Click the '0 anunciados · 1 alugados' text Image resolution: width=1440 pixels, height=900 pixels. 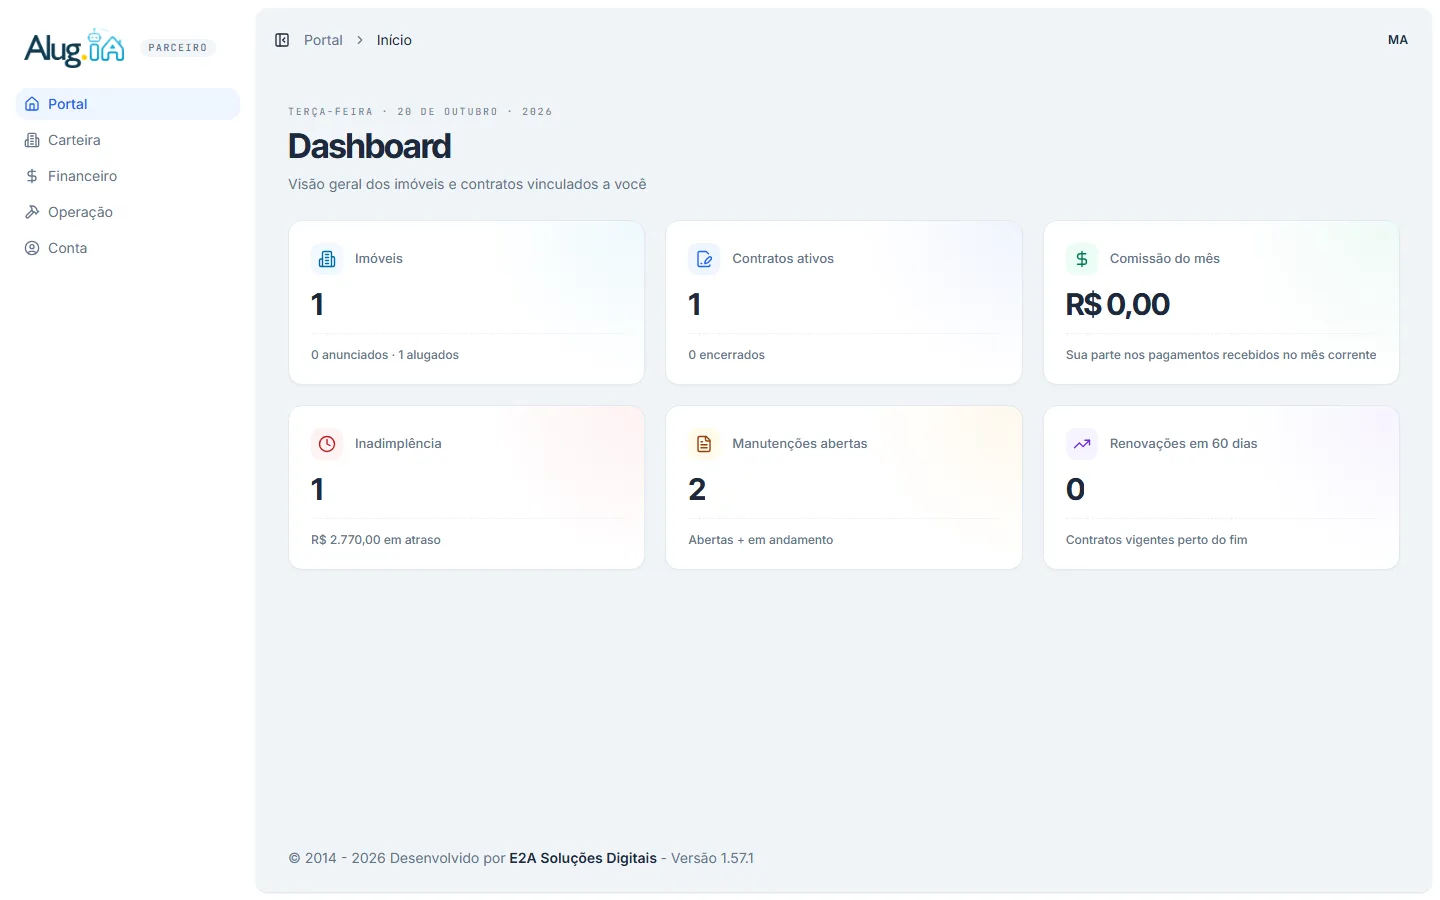click(385, 355)
